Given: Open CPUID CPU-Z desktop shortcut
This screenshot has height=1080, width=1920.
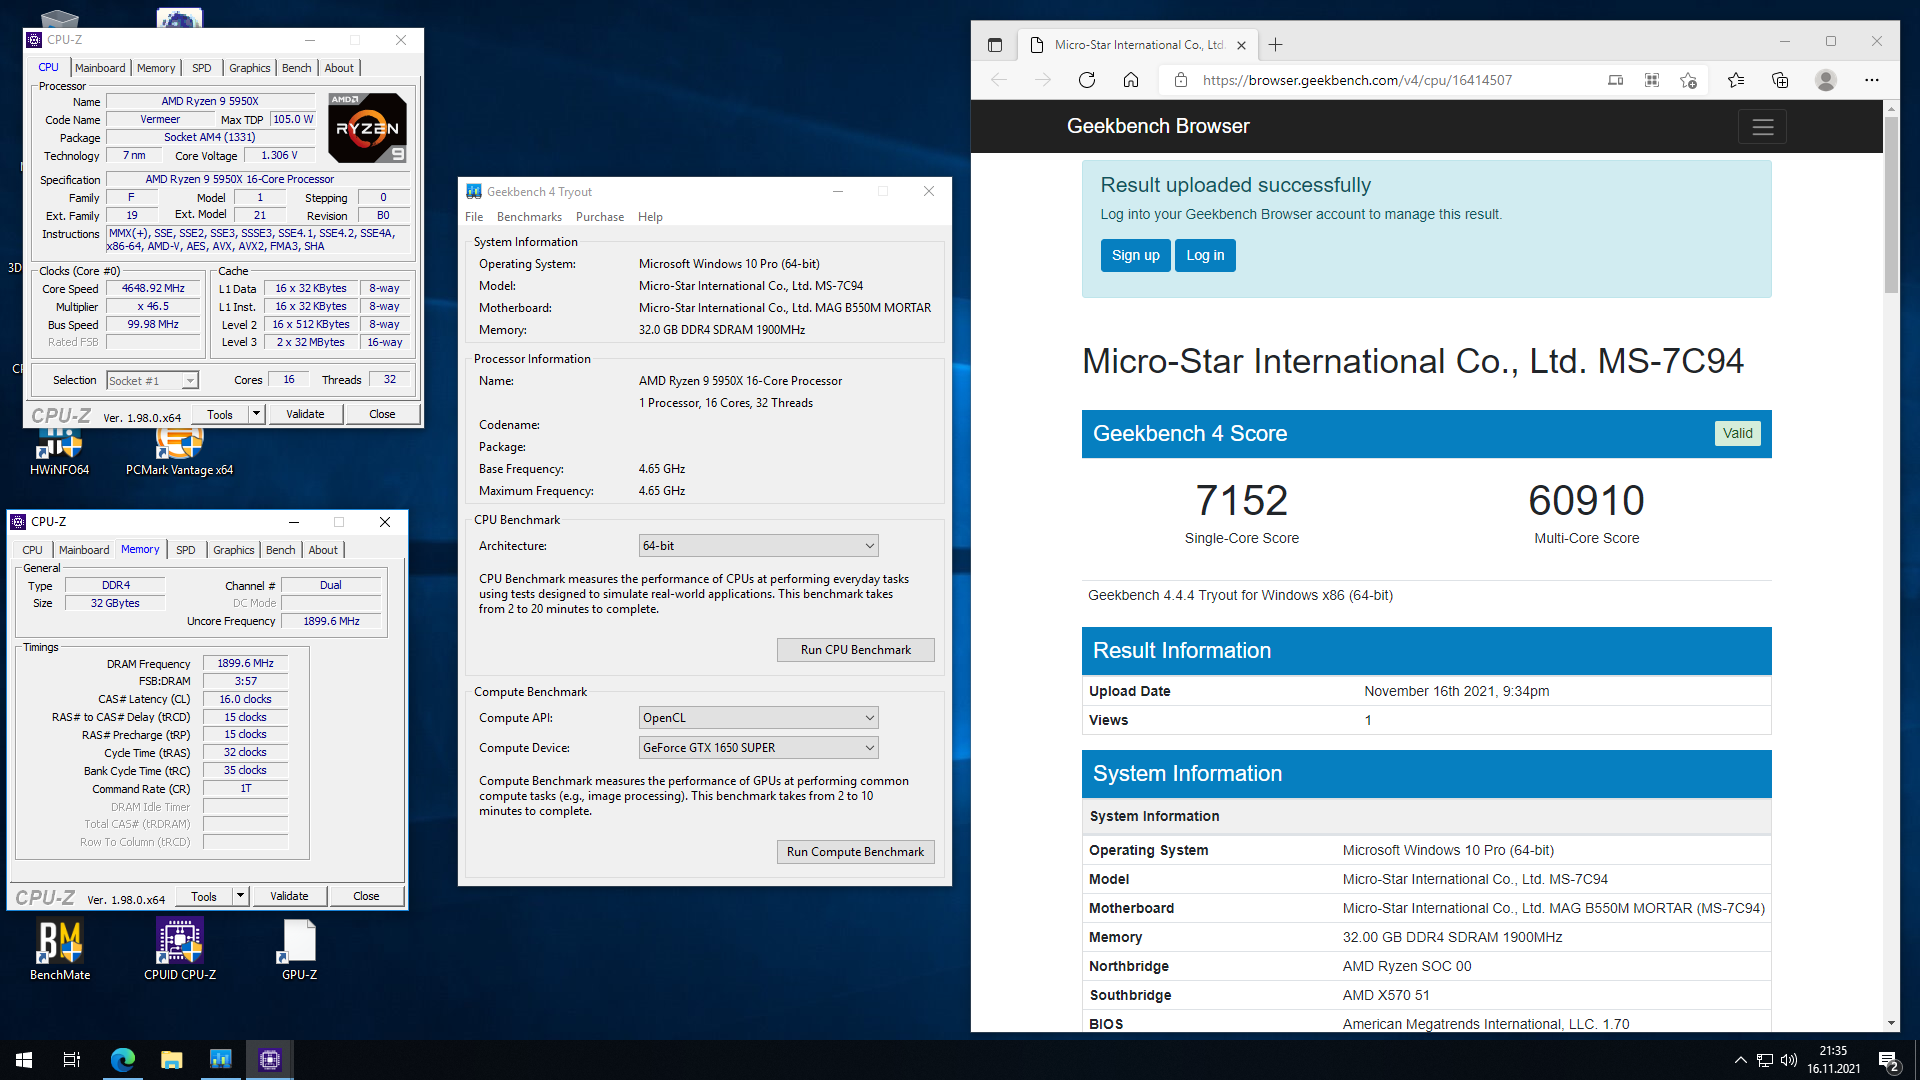Looking at the screenshot, I should 180,950.
